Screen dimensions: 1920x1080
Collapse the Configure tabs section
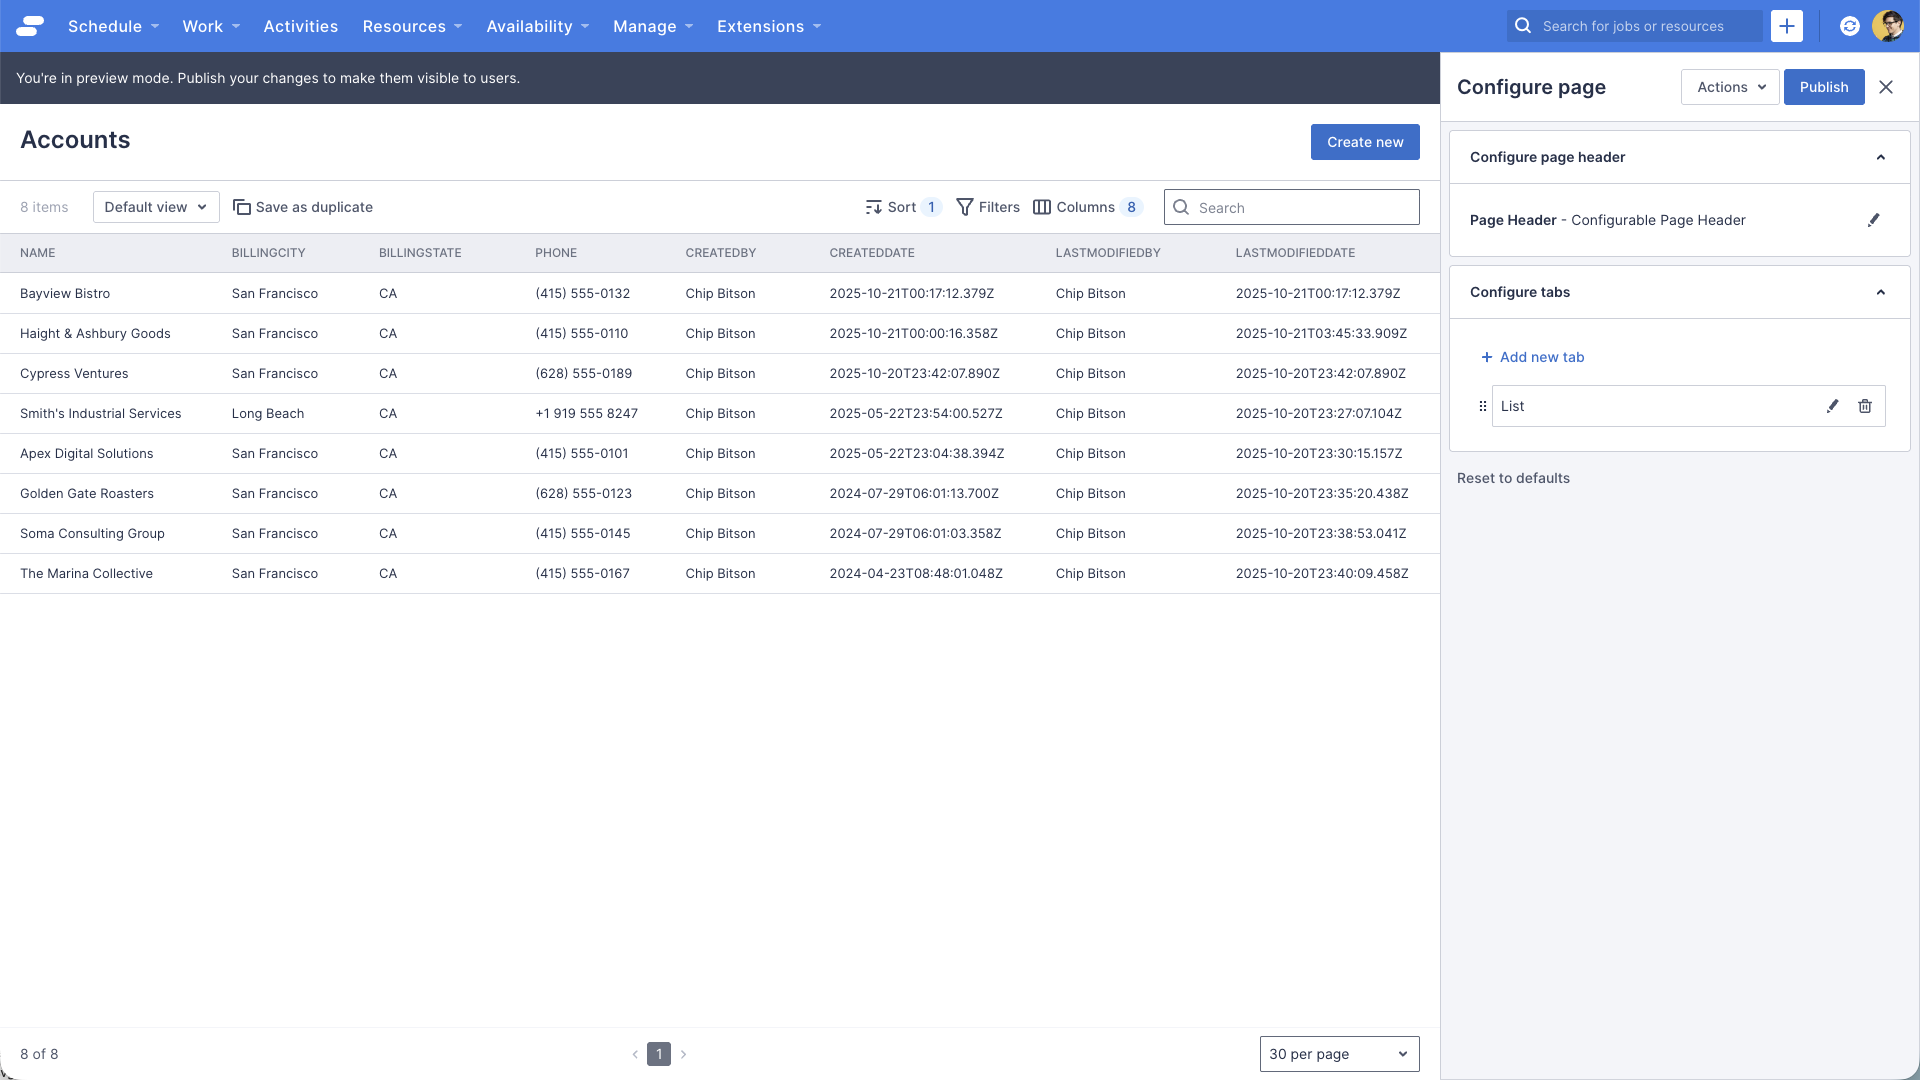click(x=1882, y=292)
